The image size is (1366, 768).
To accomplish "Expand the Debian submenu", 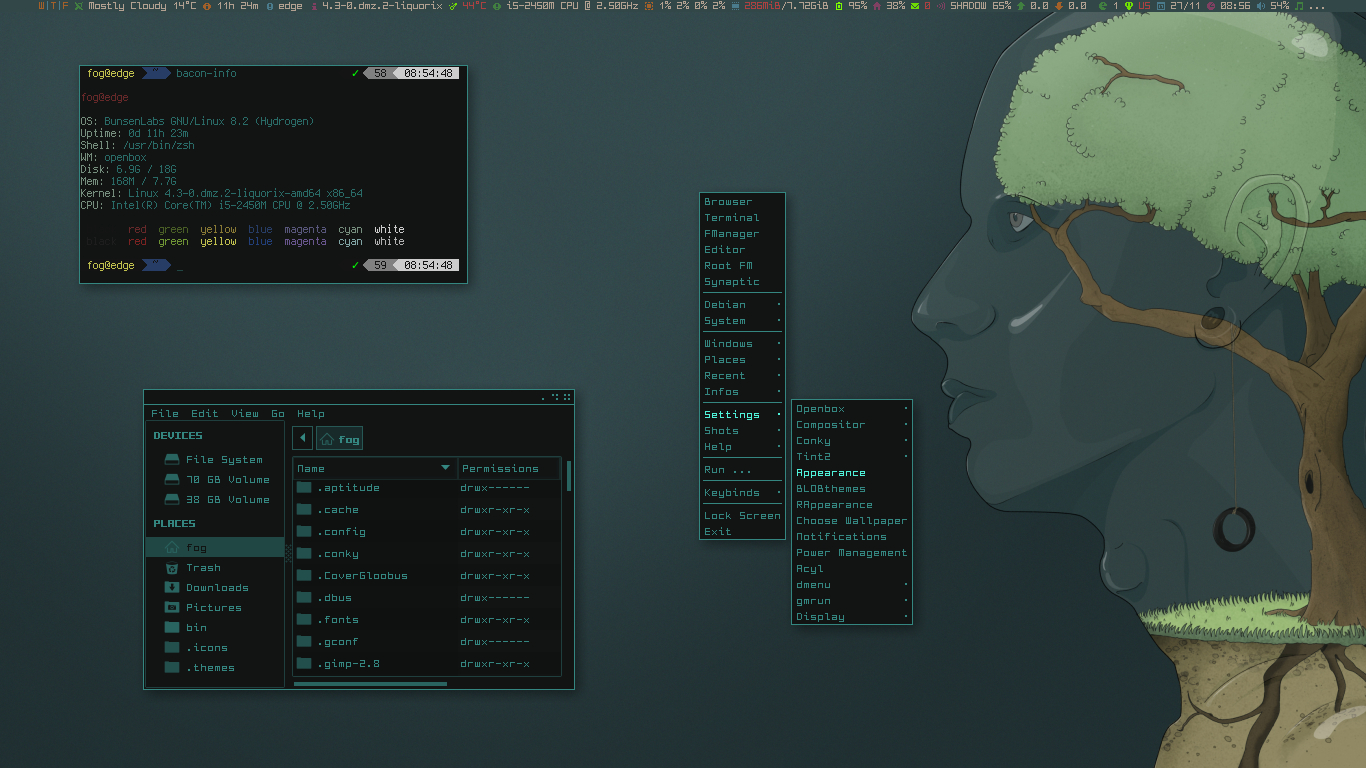I will pos(742,305).
